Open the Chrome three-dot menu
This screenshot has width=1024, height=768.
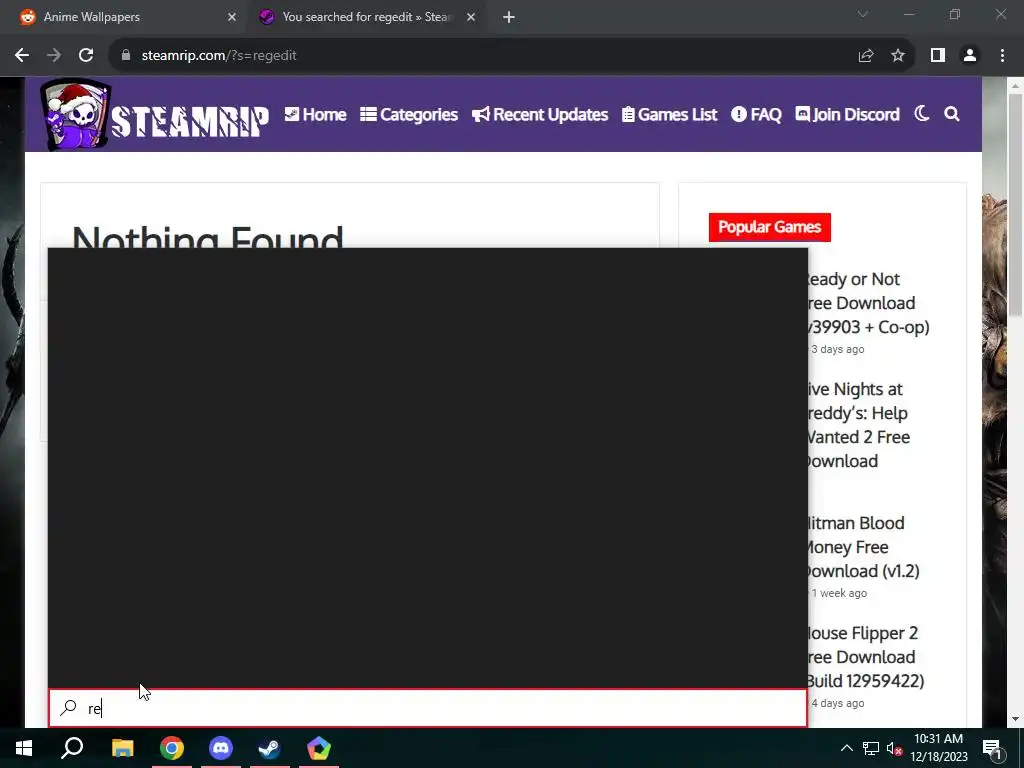[1002, 56]
